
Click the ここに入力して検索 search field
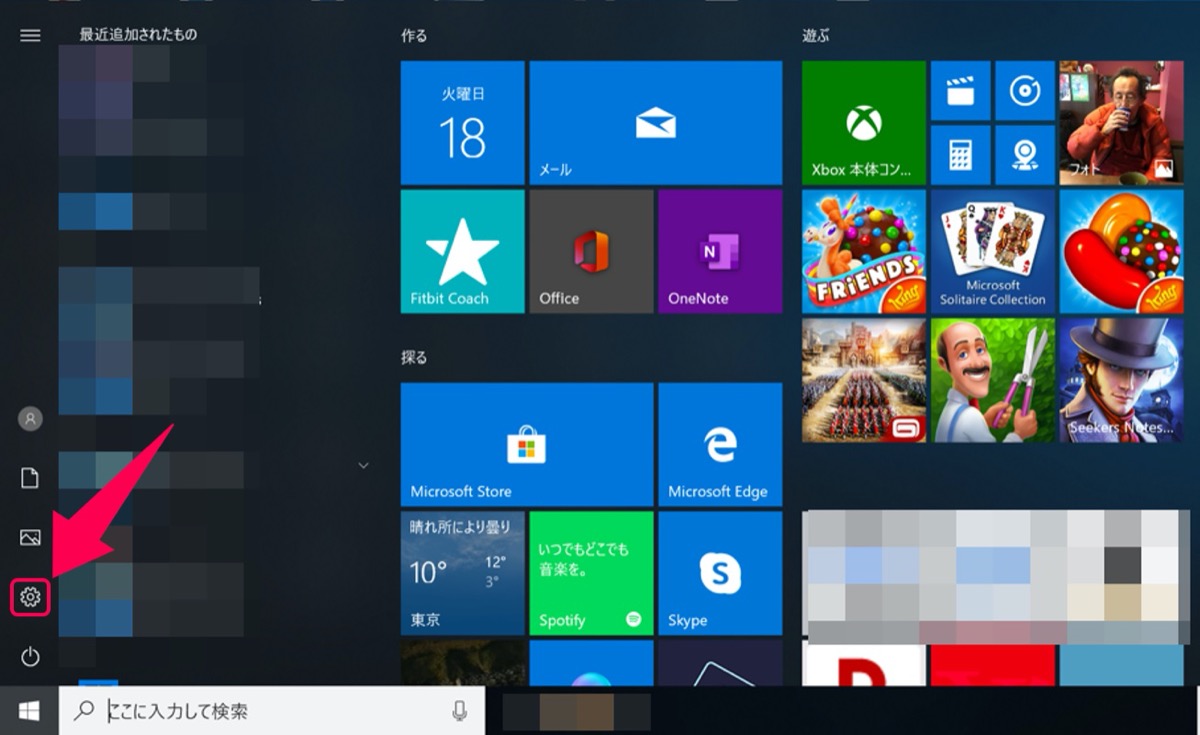pyautogui.click(x=272, y=711)
